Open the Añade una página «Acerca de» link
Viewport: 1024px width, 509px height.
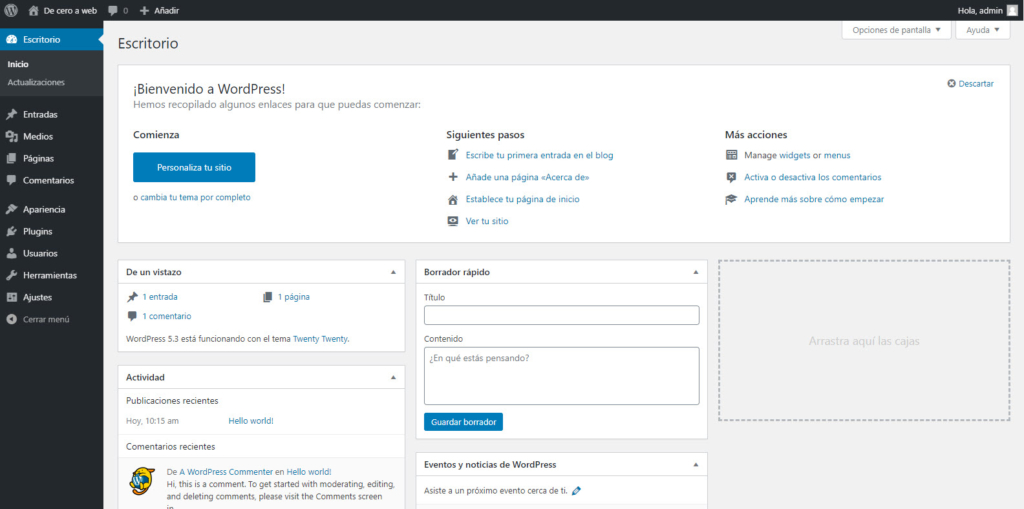point(528,177)
